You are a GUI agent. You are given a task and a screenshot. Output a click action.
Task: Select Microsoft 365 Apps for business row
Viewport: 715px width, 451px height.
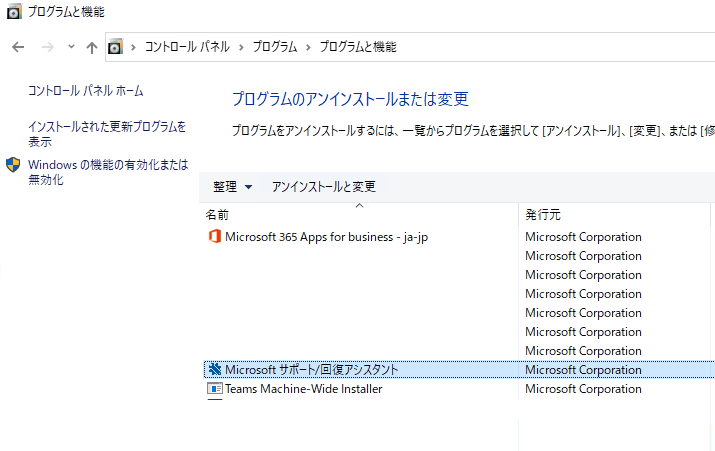[459, 237]
